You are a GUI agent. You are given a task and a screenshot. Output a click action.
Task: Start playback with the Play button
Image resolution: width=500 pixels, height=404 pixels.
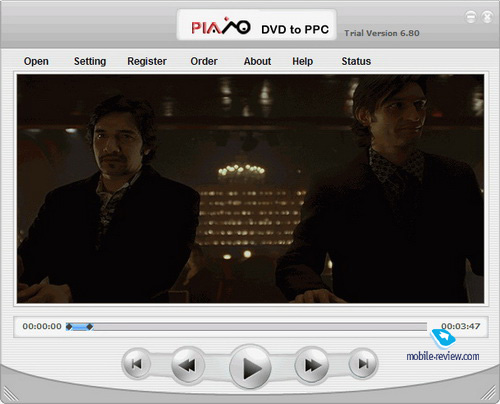click(x=250, y=368)
